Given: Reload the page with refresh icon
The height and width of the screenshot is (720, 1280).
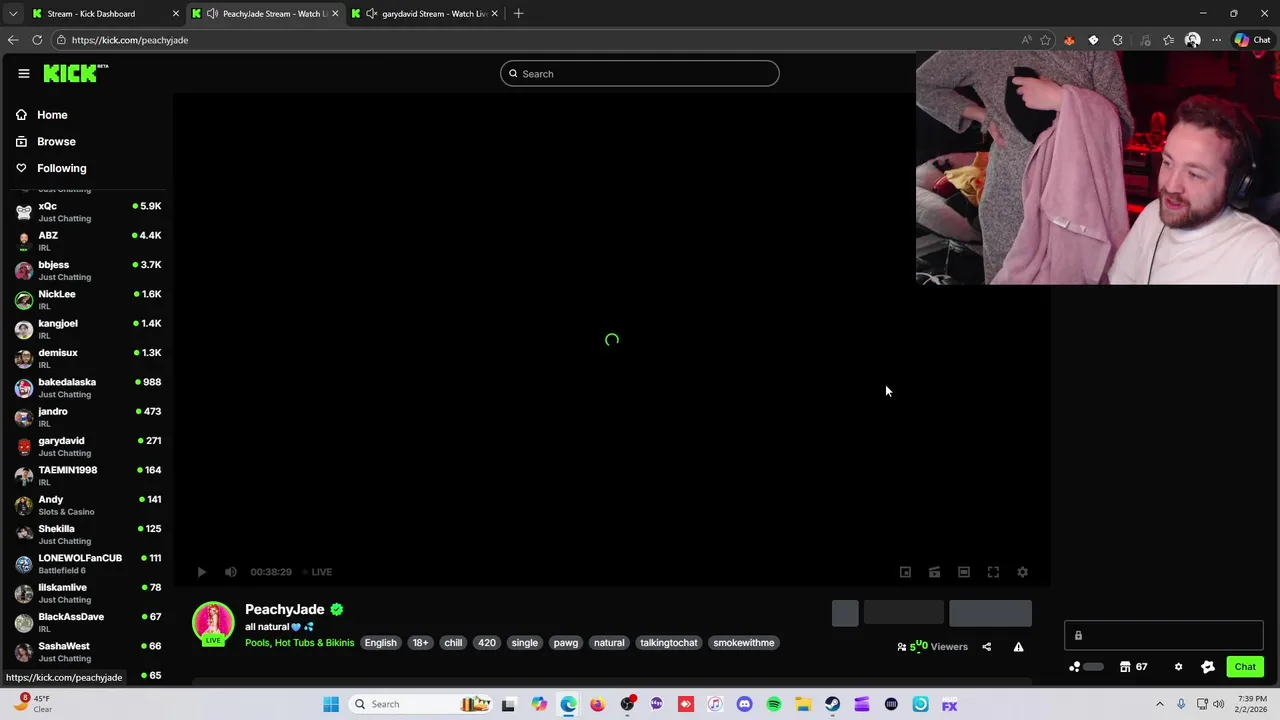Looking at the screenshot, I should tap(37, 40).
